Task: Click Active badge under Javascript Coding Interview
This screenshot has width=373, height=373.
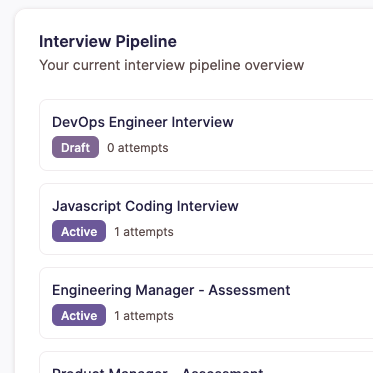Action: [79, 231]
